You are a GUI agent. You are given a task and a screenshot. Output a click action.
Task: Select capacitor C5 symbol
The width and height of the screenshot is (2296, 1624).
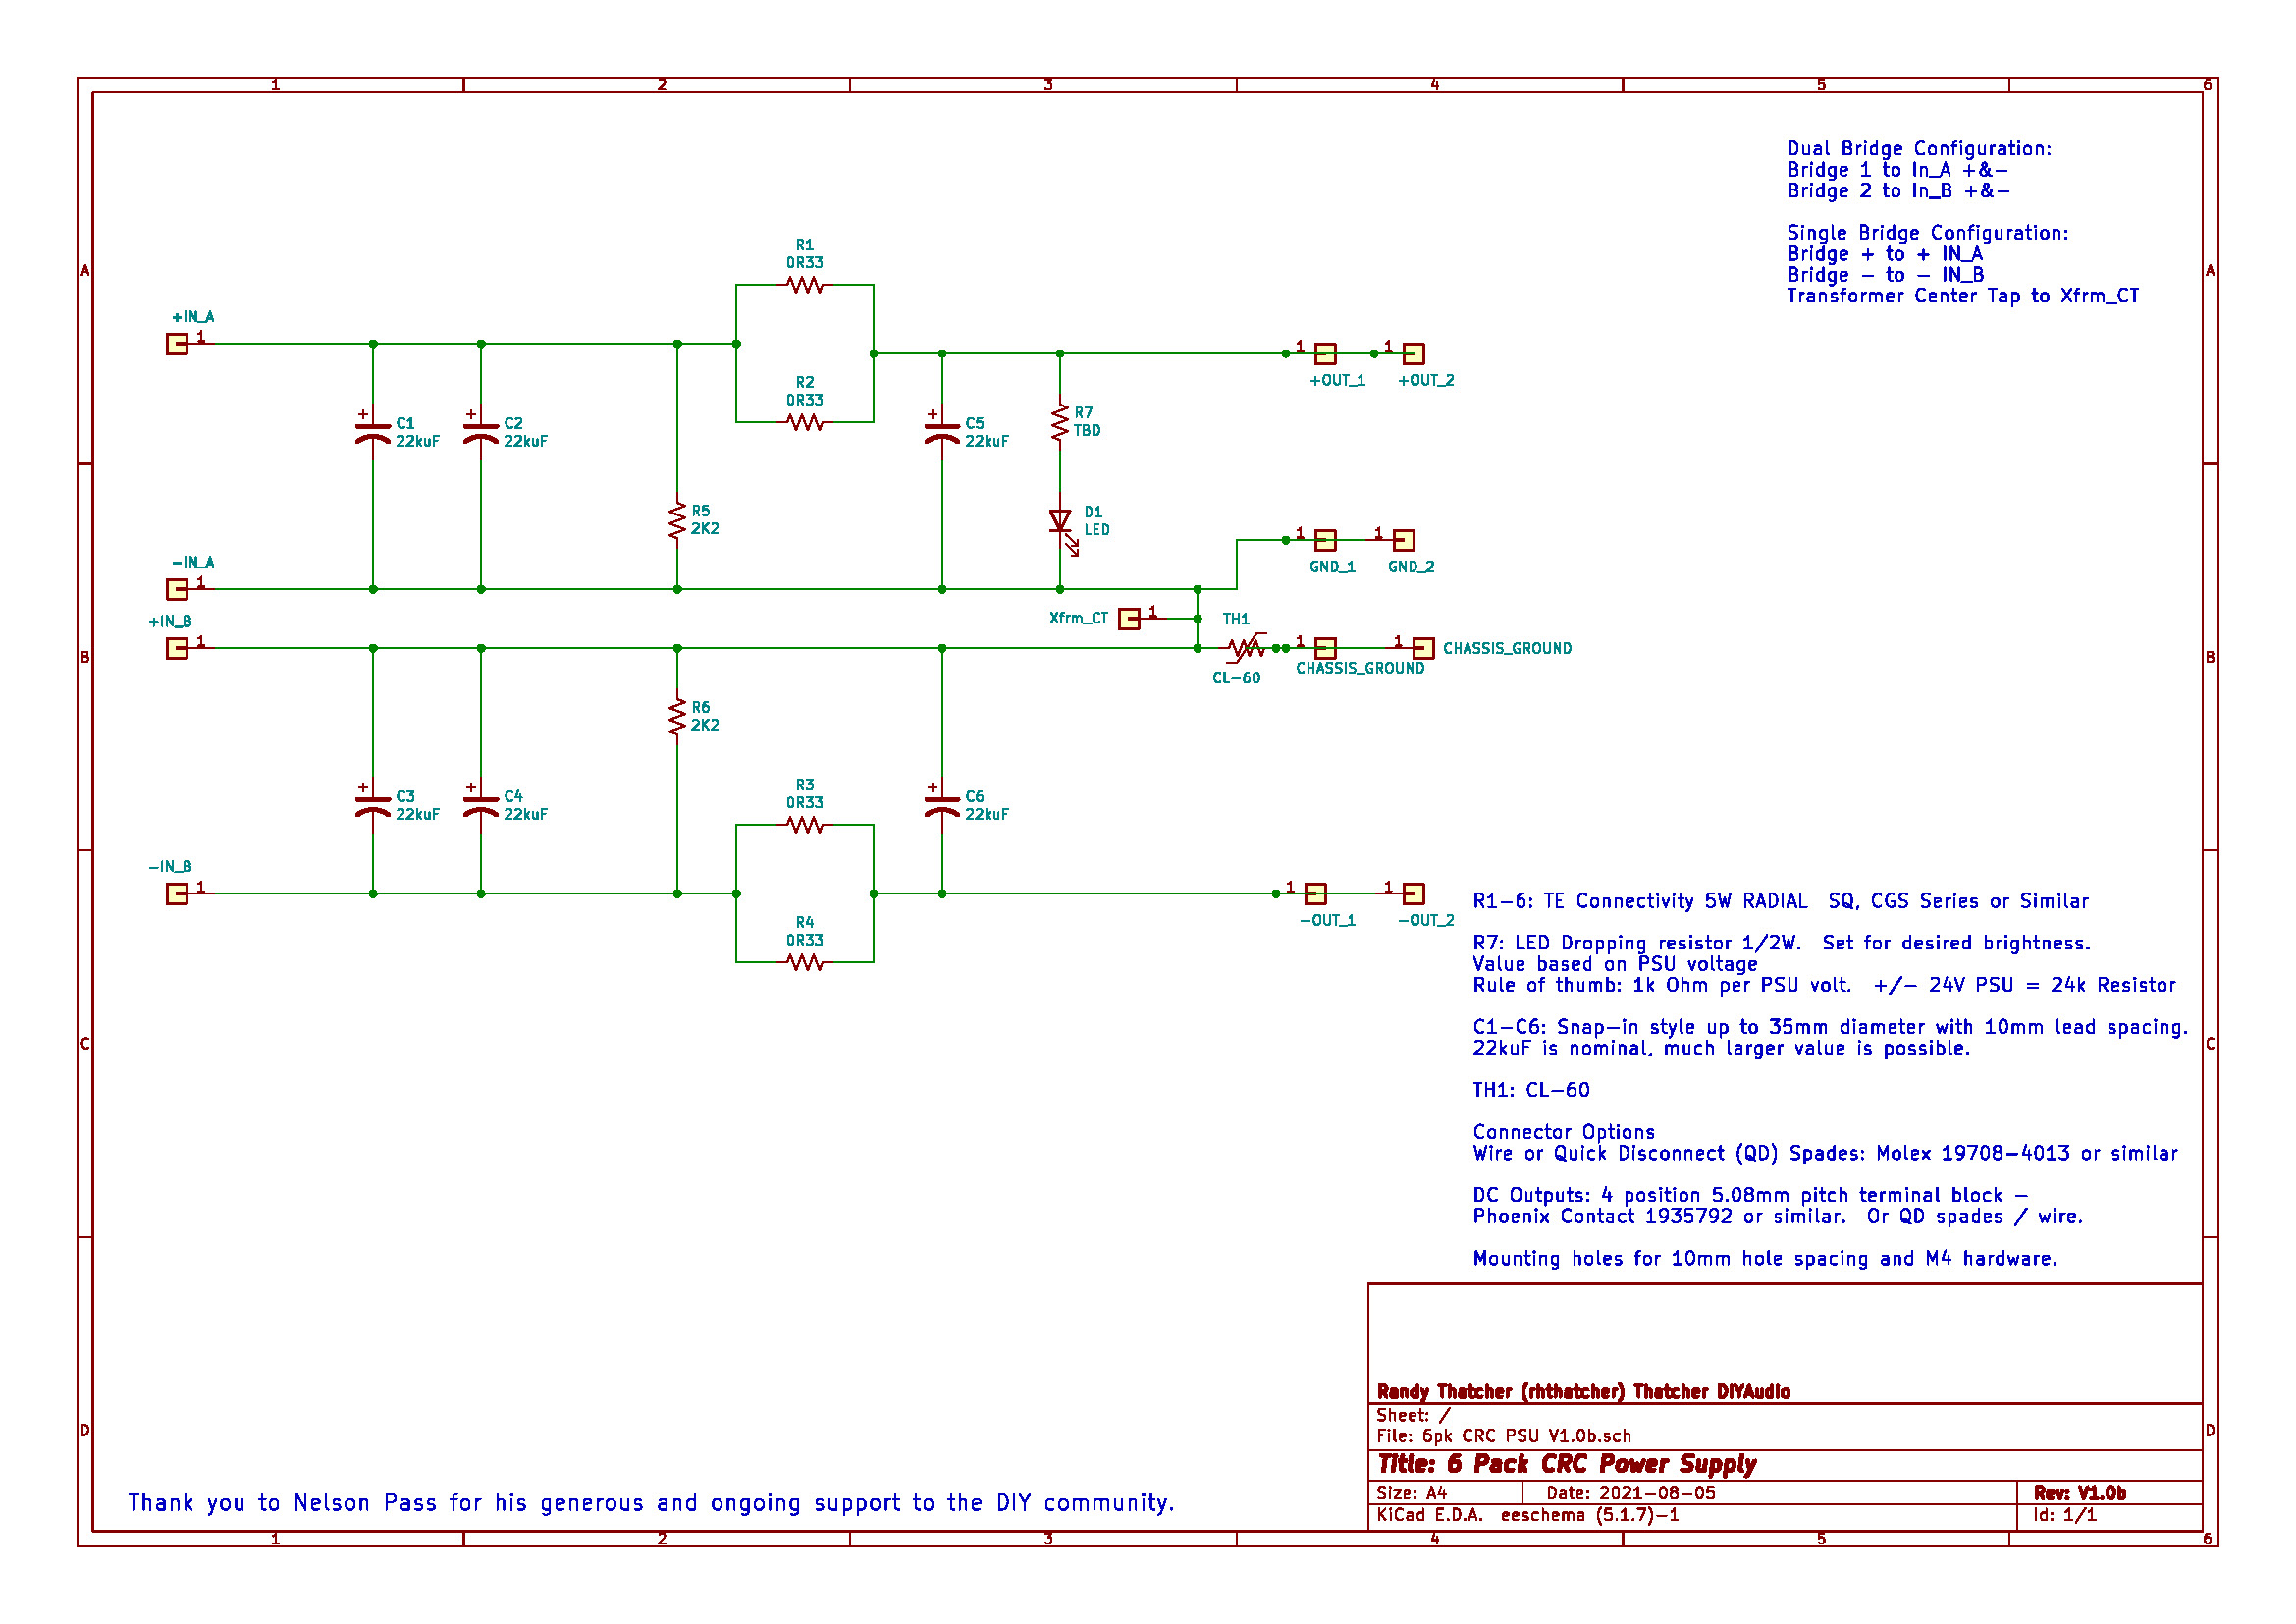(x=942, y=432)
